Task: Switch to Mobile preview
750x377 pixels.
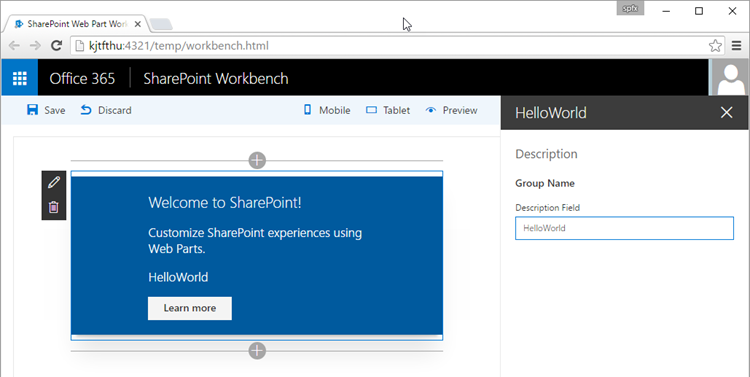Action: [x=327, y=110]
